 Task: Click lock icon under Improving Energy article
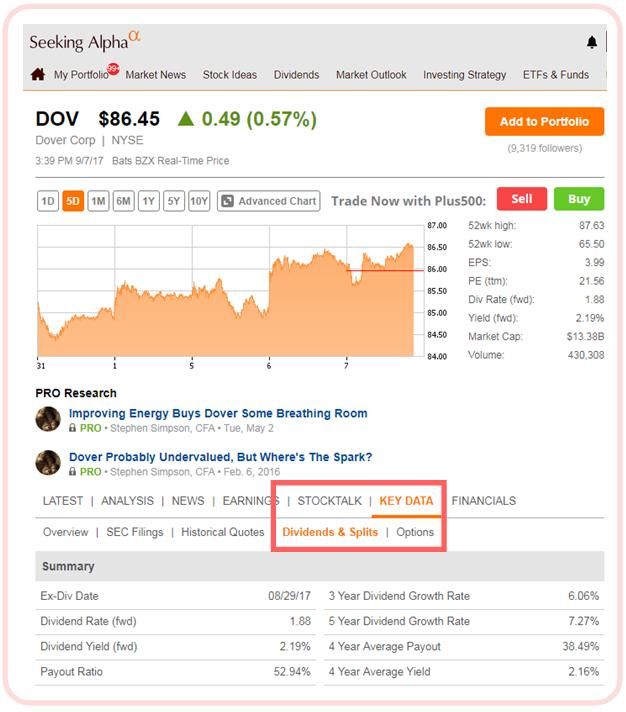pos(72,428)
